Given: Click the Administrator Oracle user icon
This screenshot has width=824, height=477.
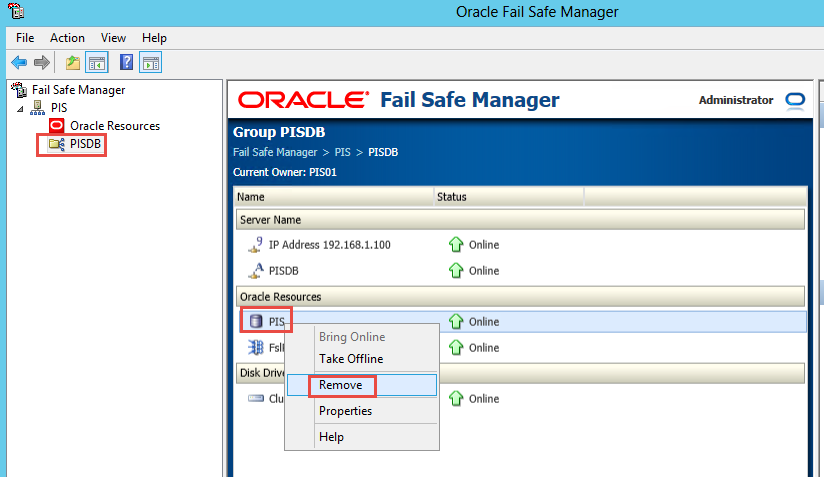Looking at the screenshot, I should (795, 100).
